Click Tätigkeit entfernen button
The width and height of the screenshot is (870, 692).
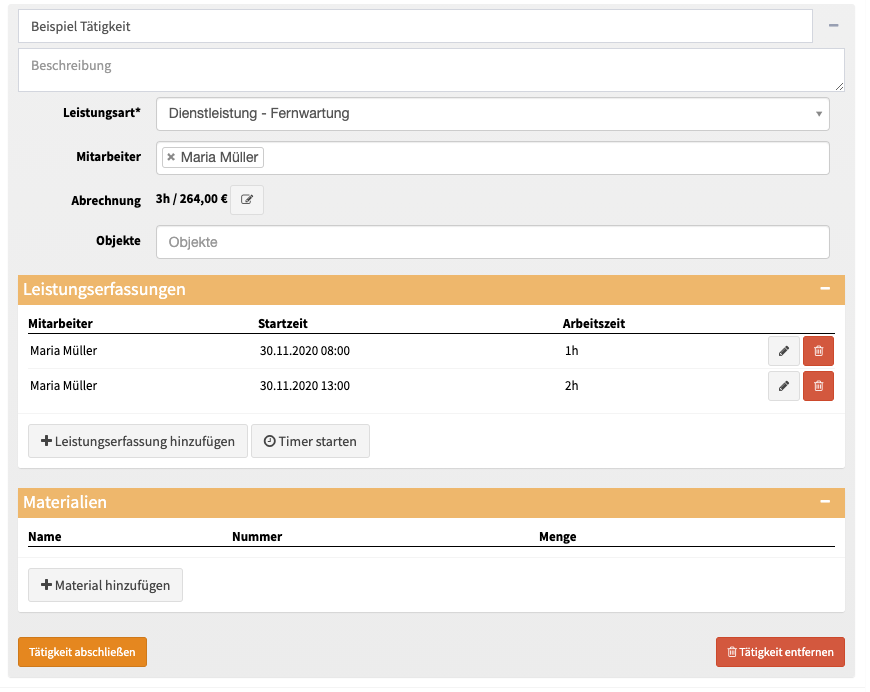pyautogui.click(x=780, y=652)
